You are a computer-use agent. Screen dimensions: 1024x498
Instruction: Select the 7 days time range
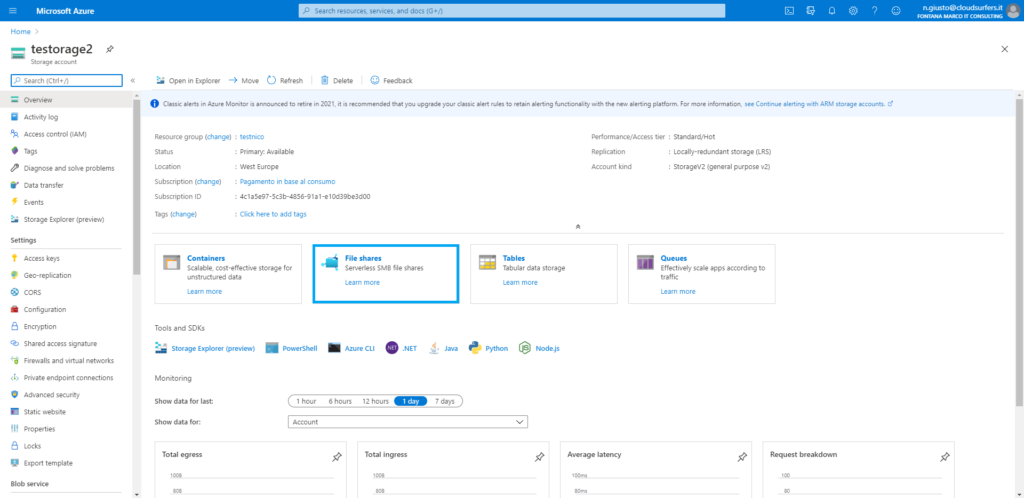coord(445,401)
